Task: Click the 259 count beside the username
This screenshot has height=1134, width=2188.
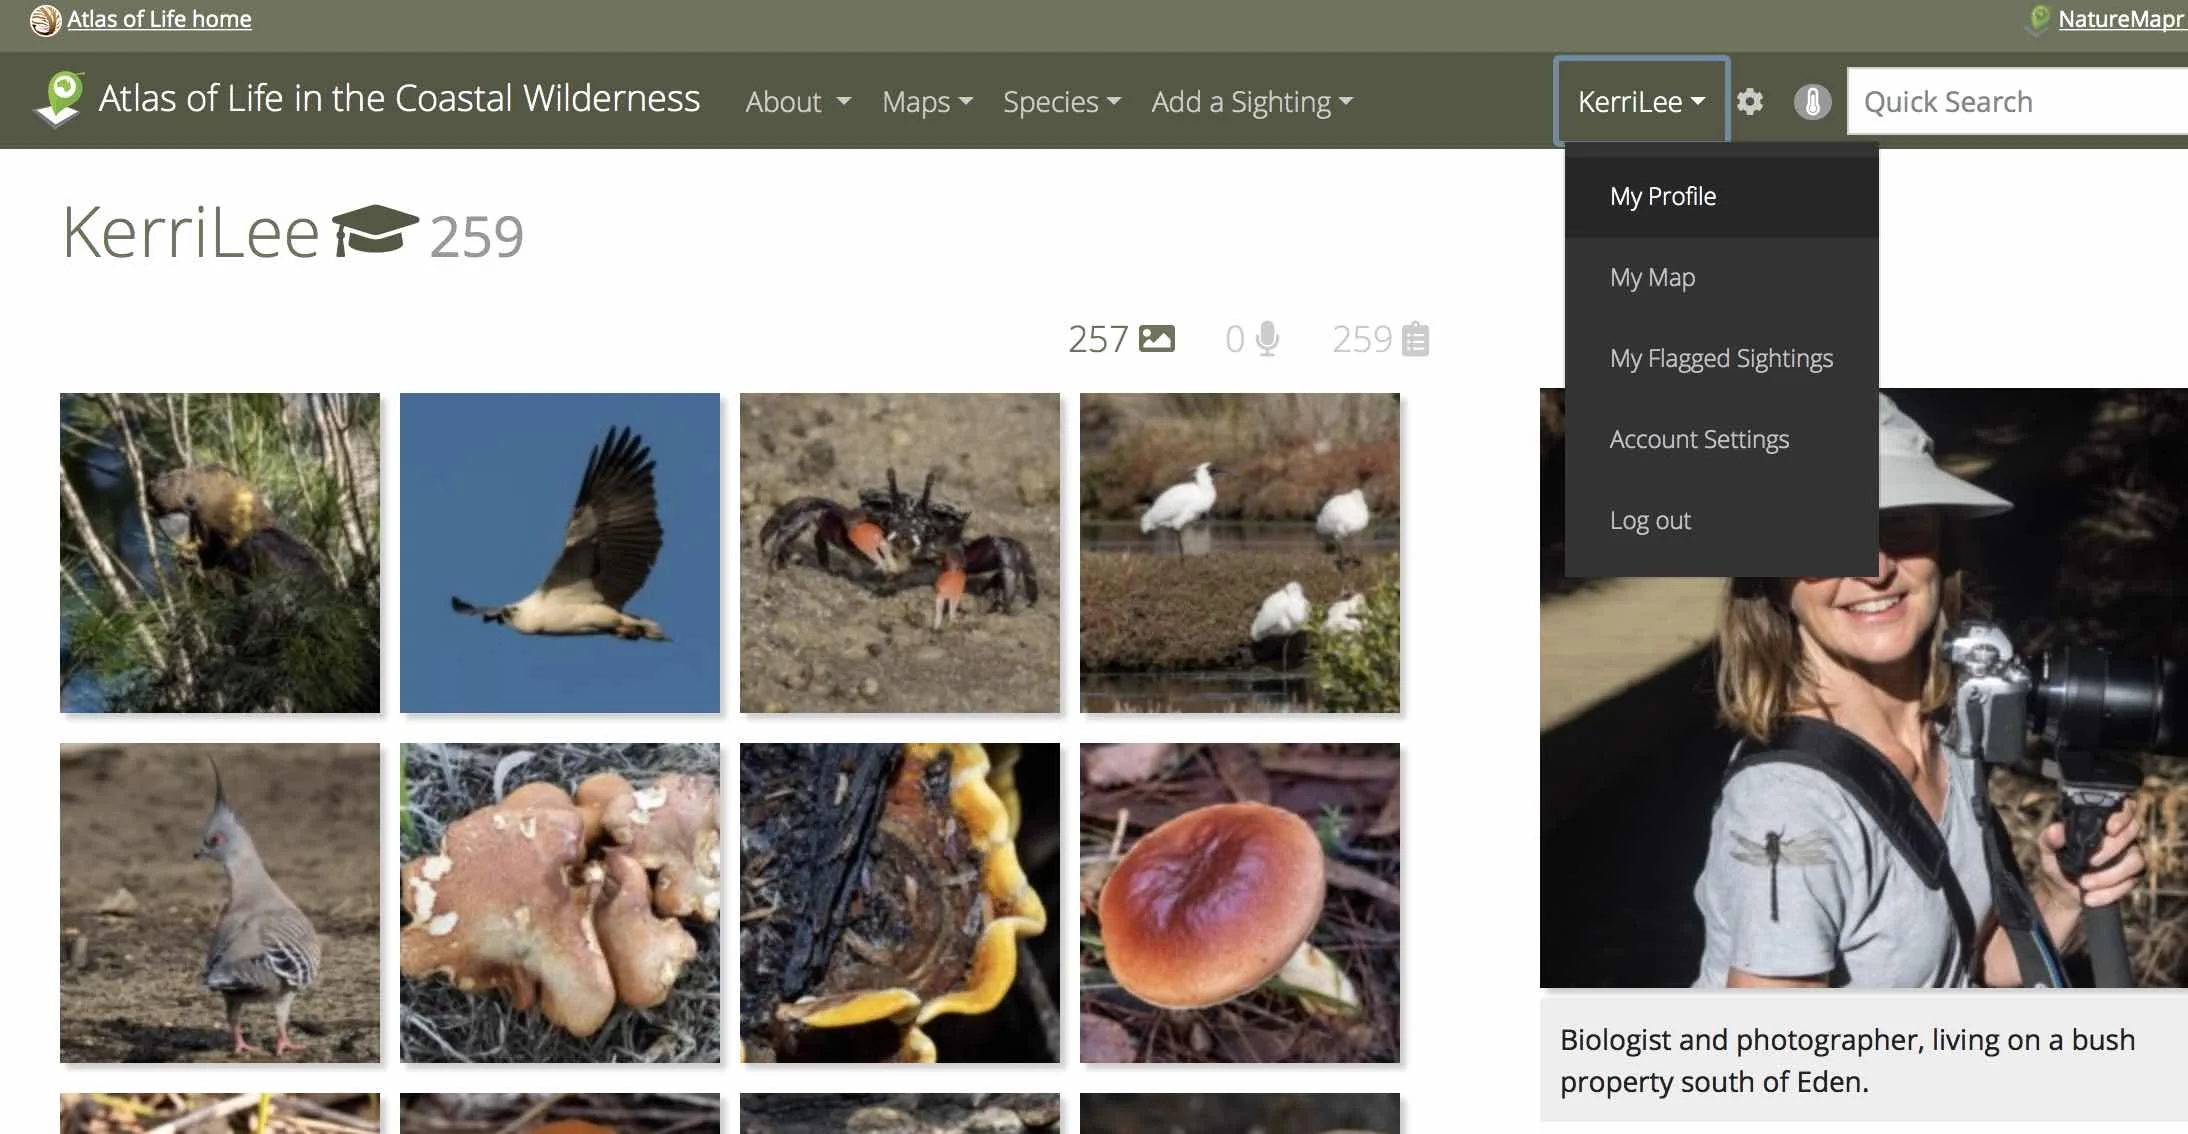Action: point(476,237)
